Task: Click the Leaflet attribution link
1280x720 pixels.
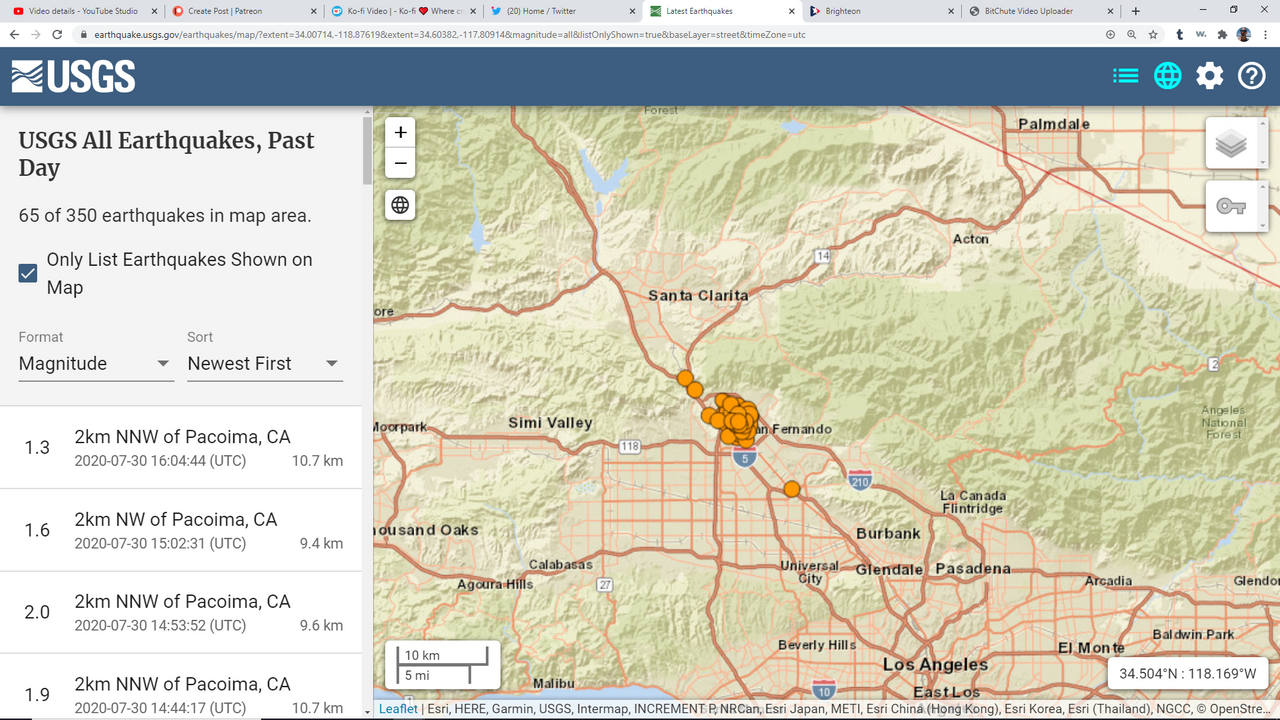Action: (398, 709)
